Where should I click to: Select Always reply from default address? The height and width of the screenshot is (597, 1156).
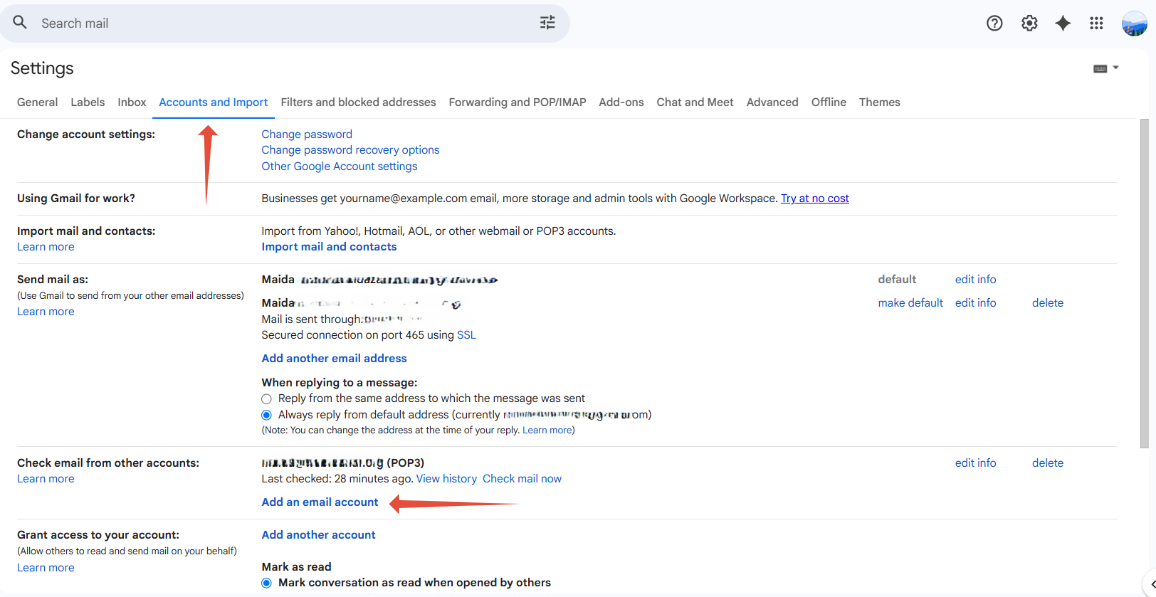[267, 415]
